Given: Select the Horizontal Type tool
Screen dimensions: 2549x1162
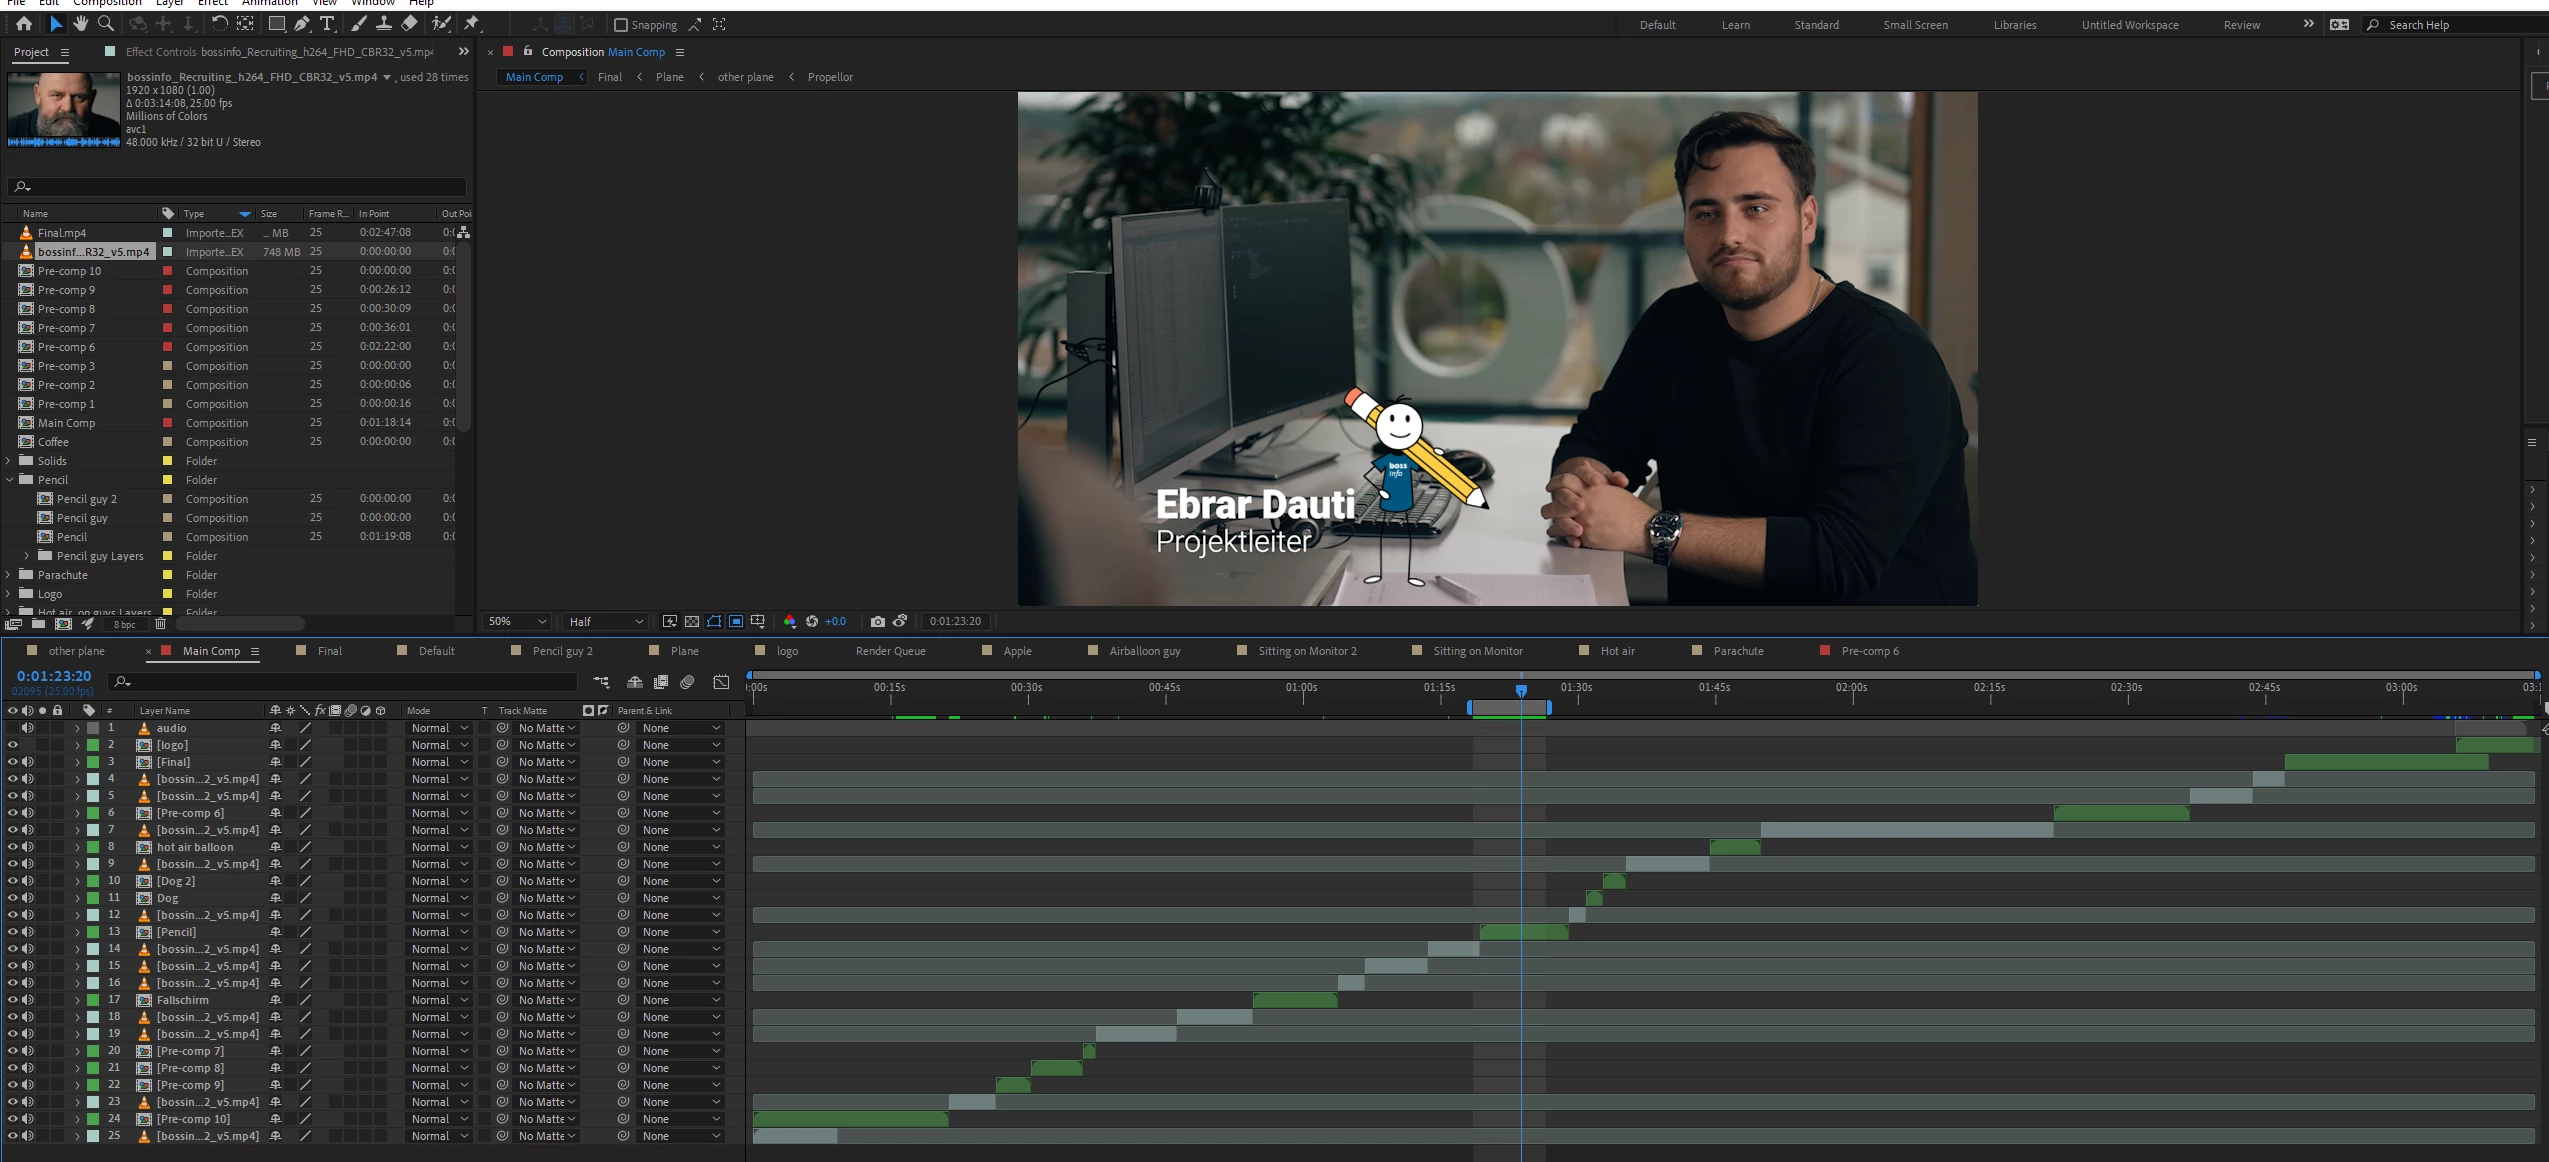Looking at the screenshot, I should coord(327,24).
